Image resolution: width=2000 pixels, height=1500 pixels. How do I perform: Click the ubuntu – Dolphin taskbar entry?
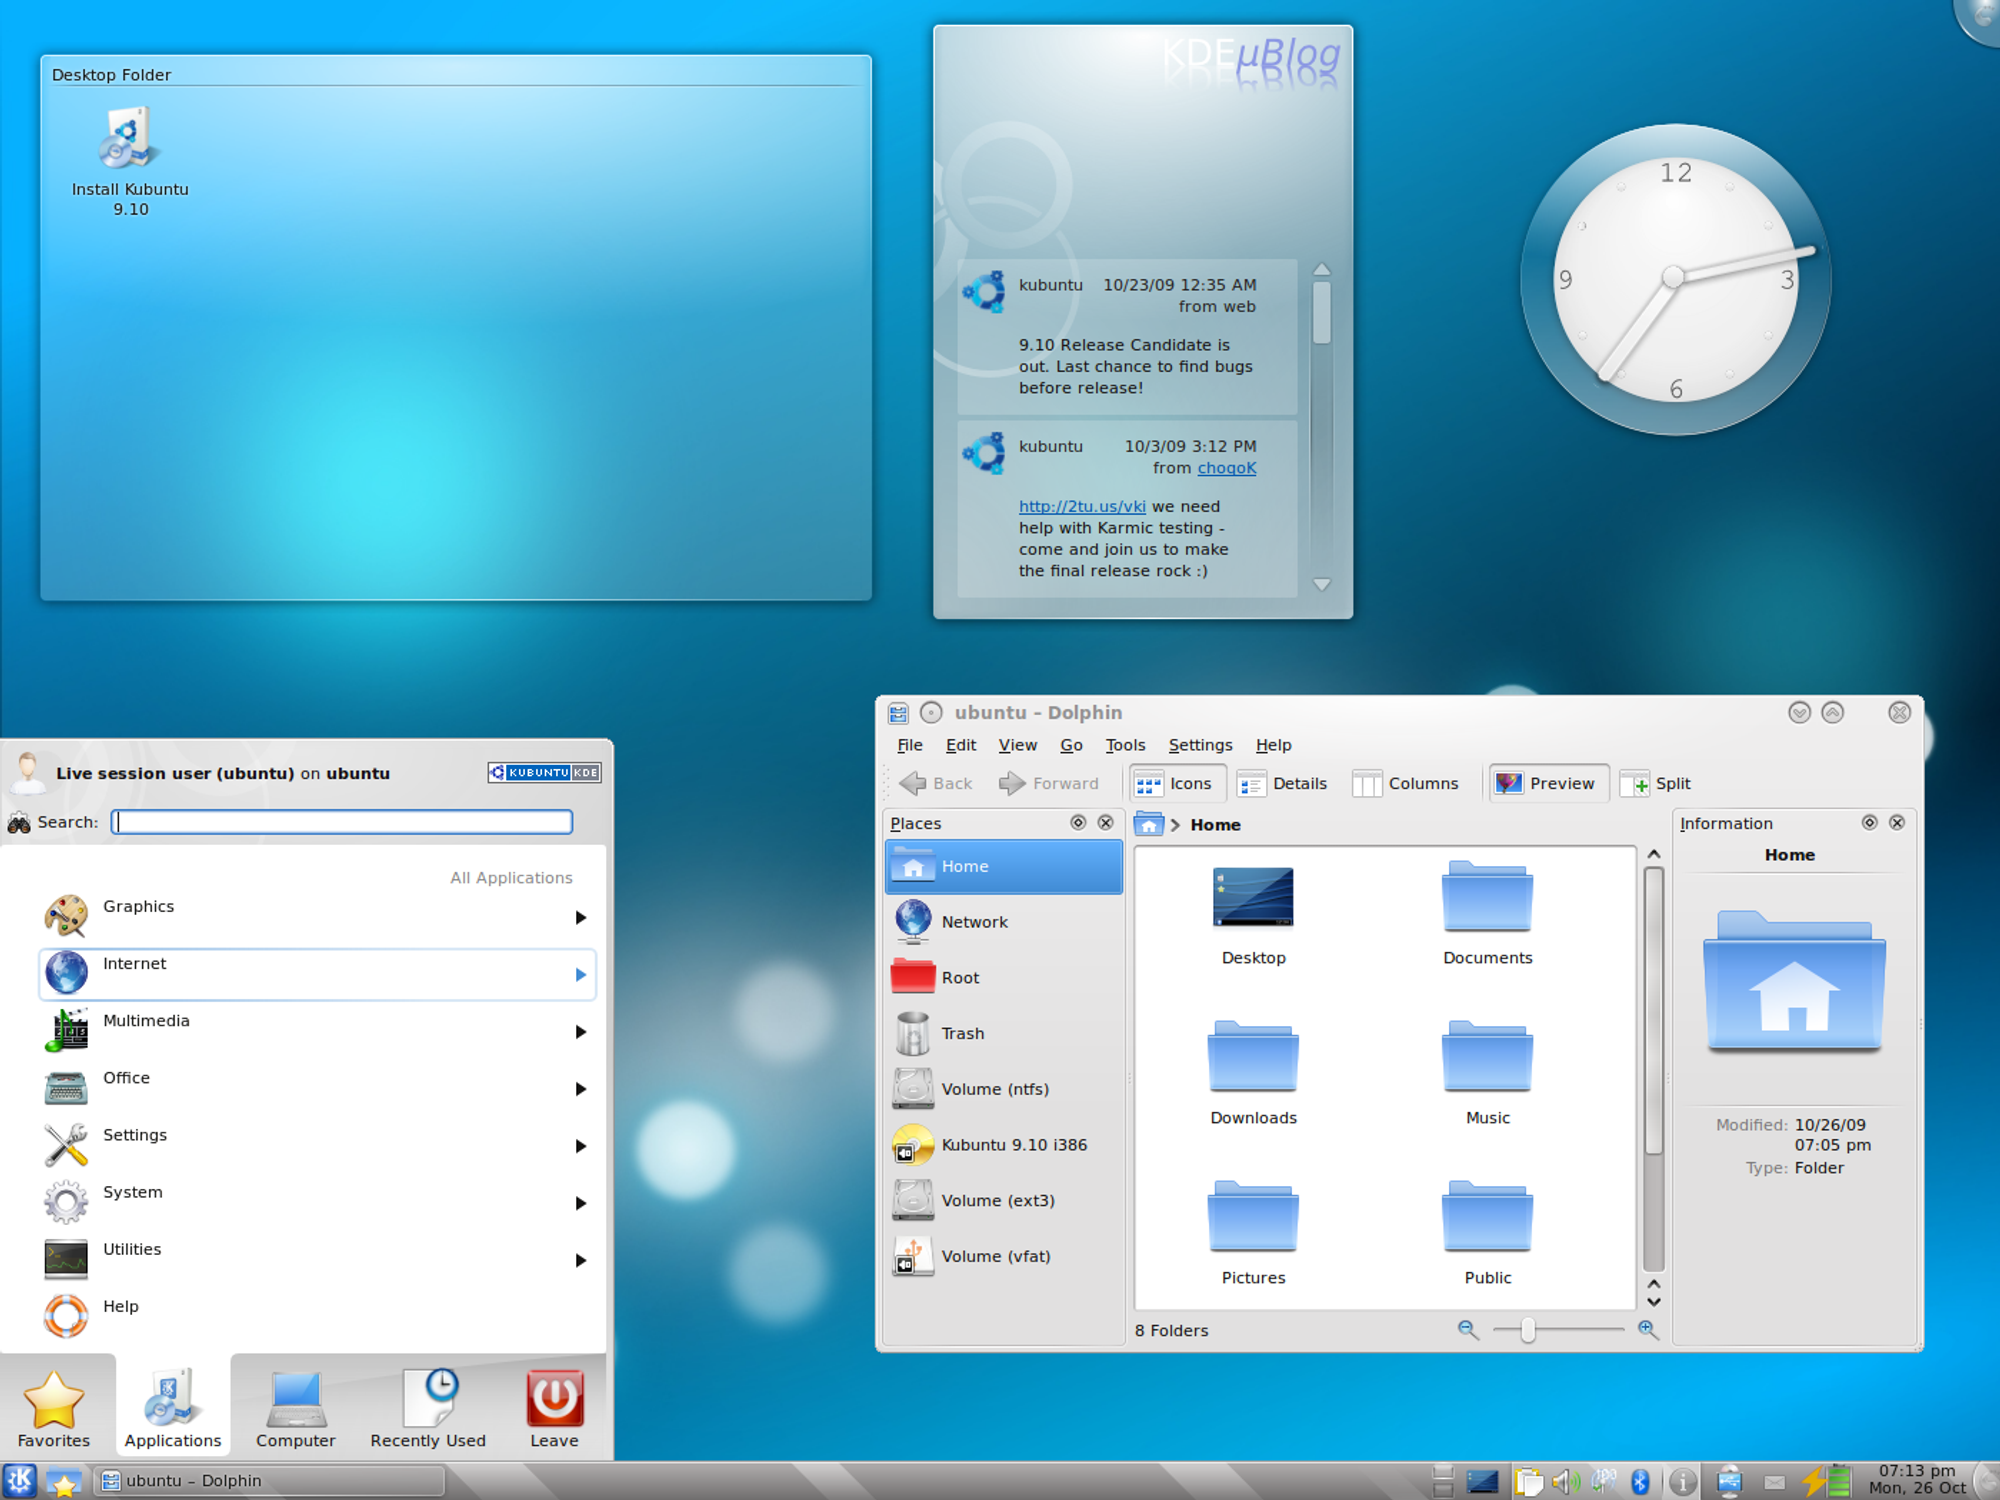268,1481
